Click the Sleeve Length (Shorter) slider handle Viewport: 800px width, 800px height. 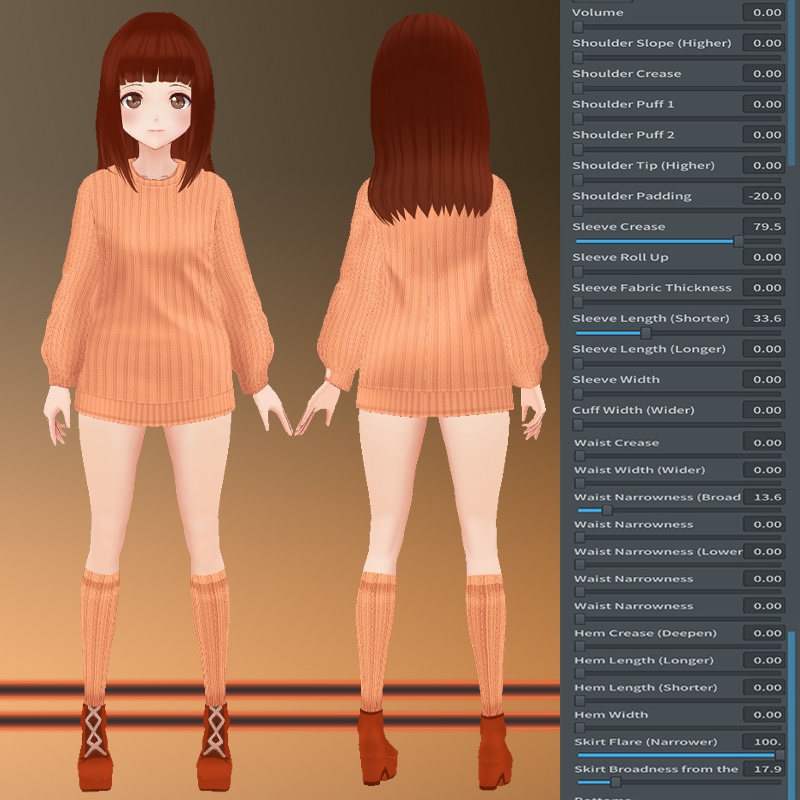[x=646, y=332]
